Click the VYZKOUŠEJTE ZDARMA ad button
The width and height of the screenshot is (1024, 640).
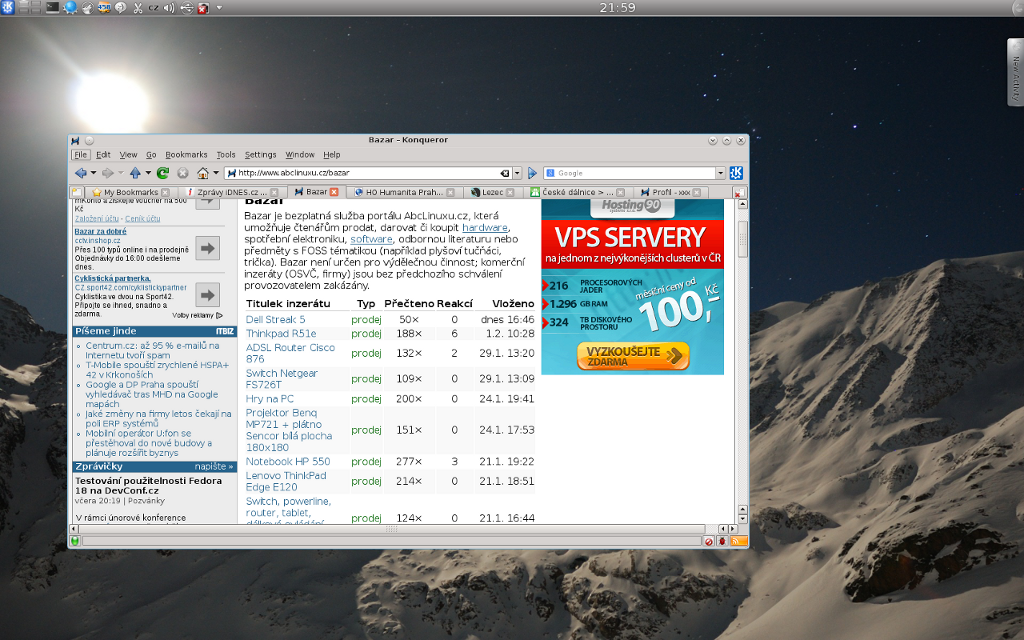[633, 356]
